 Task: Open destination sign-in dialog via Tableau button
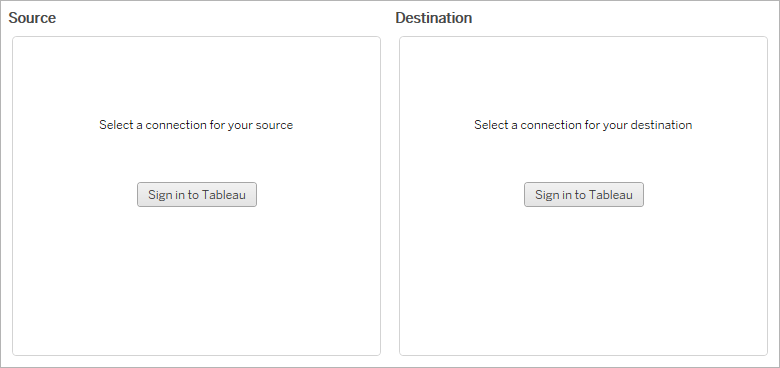(x=584, y=194)
